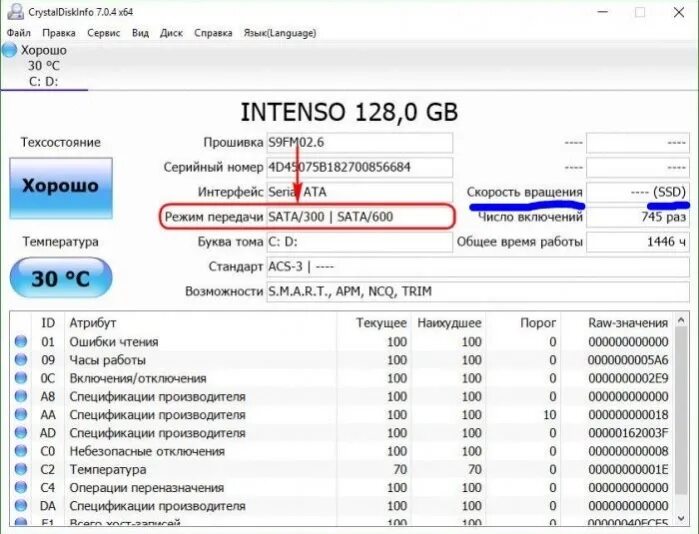This screenshot has width=699, height=534.
Task: Select the Операции переназначения attribute row
Action: tap(342, 488)
